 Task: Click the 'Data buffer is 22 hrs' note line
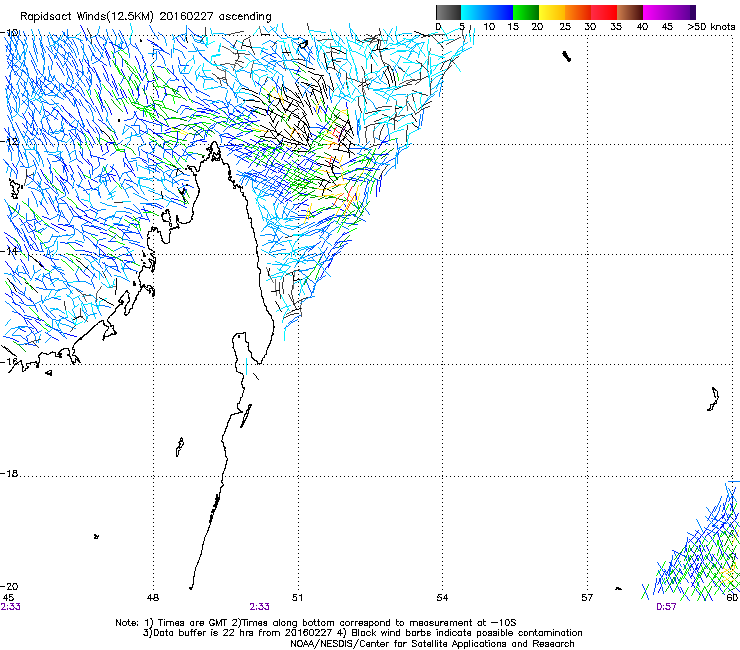pyautogui.click(x=362, y=633)
